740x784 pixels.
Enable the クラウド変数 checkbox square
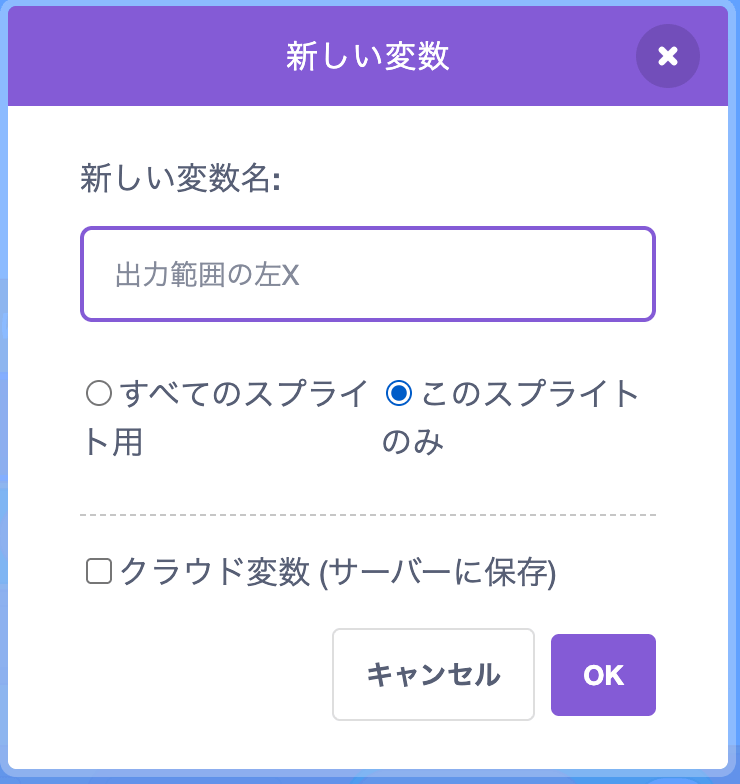pos(99,572)
